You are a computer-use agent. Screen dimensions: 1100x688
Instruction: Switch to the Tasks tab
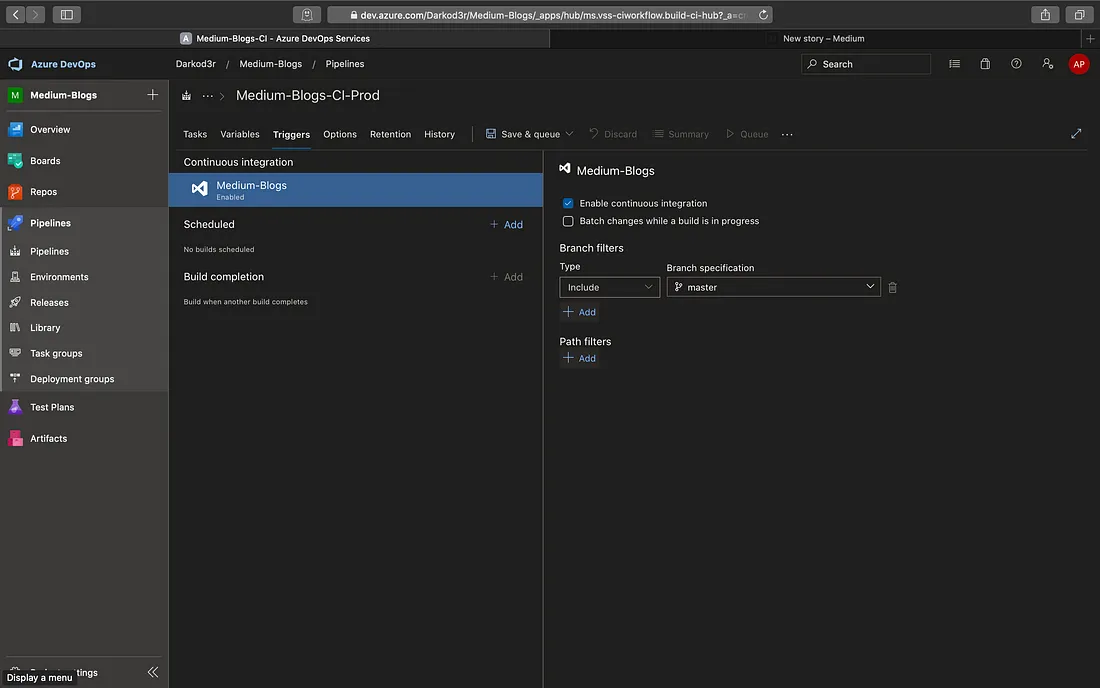tap(195, 134)
